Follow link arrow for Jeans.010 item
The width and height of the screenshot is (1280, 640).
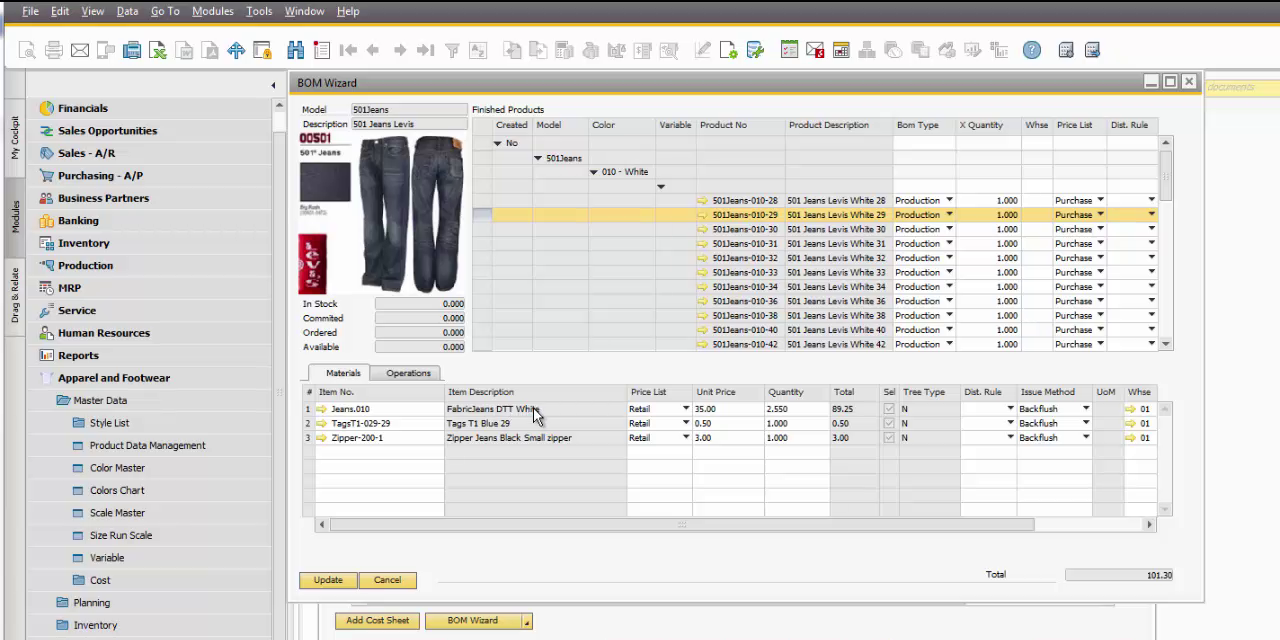click(322, 409)
